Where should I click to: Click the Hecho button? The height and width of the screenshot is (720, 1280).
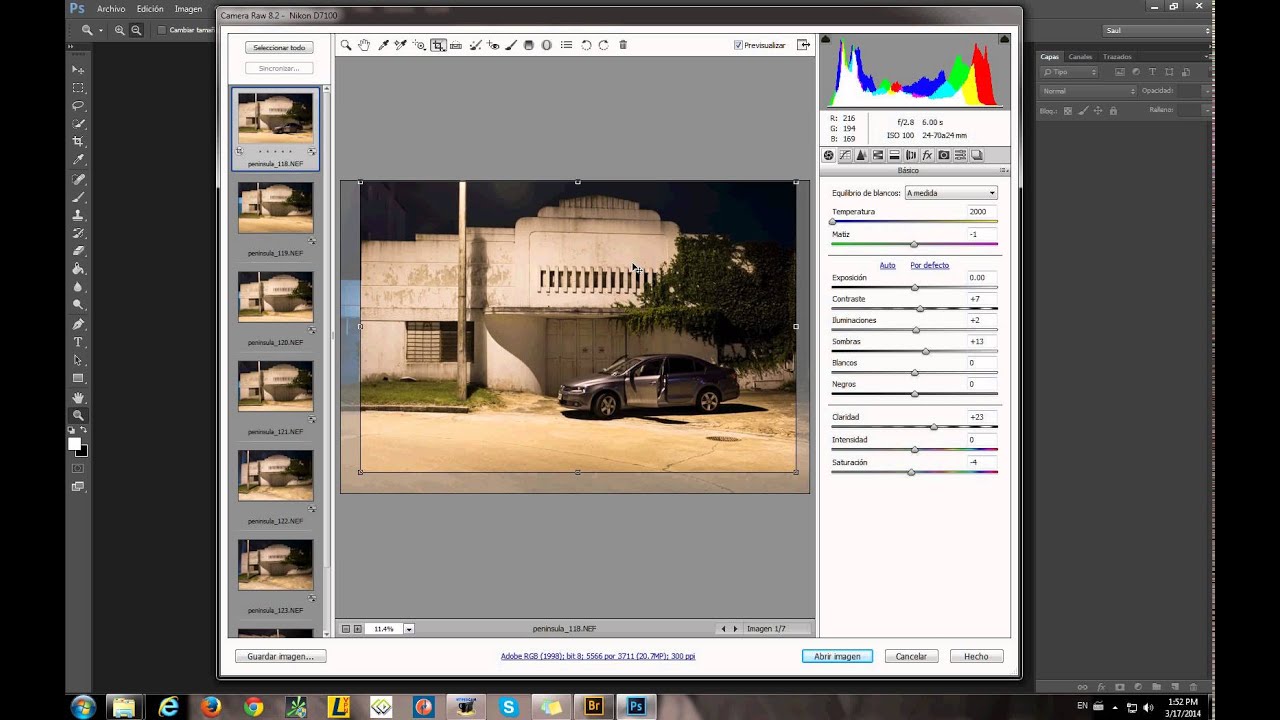(976, 657)
